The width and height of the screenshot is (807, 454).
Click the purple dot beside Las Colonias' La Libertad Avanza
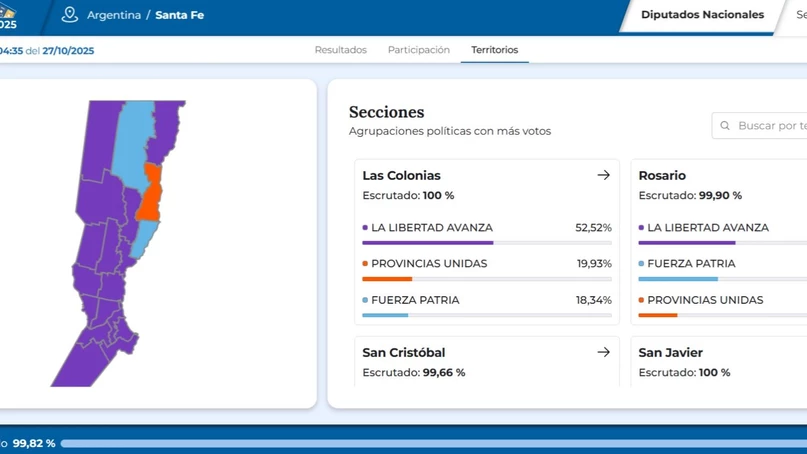[x=365, y=228]
